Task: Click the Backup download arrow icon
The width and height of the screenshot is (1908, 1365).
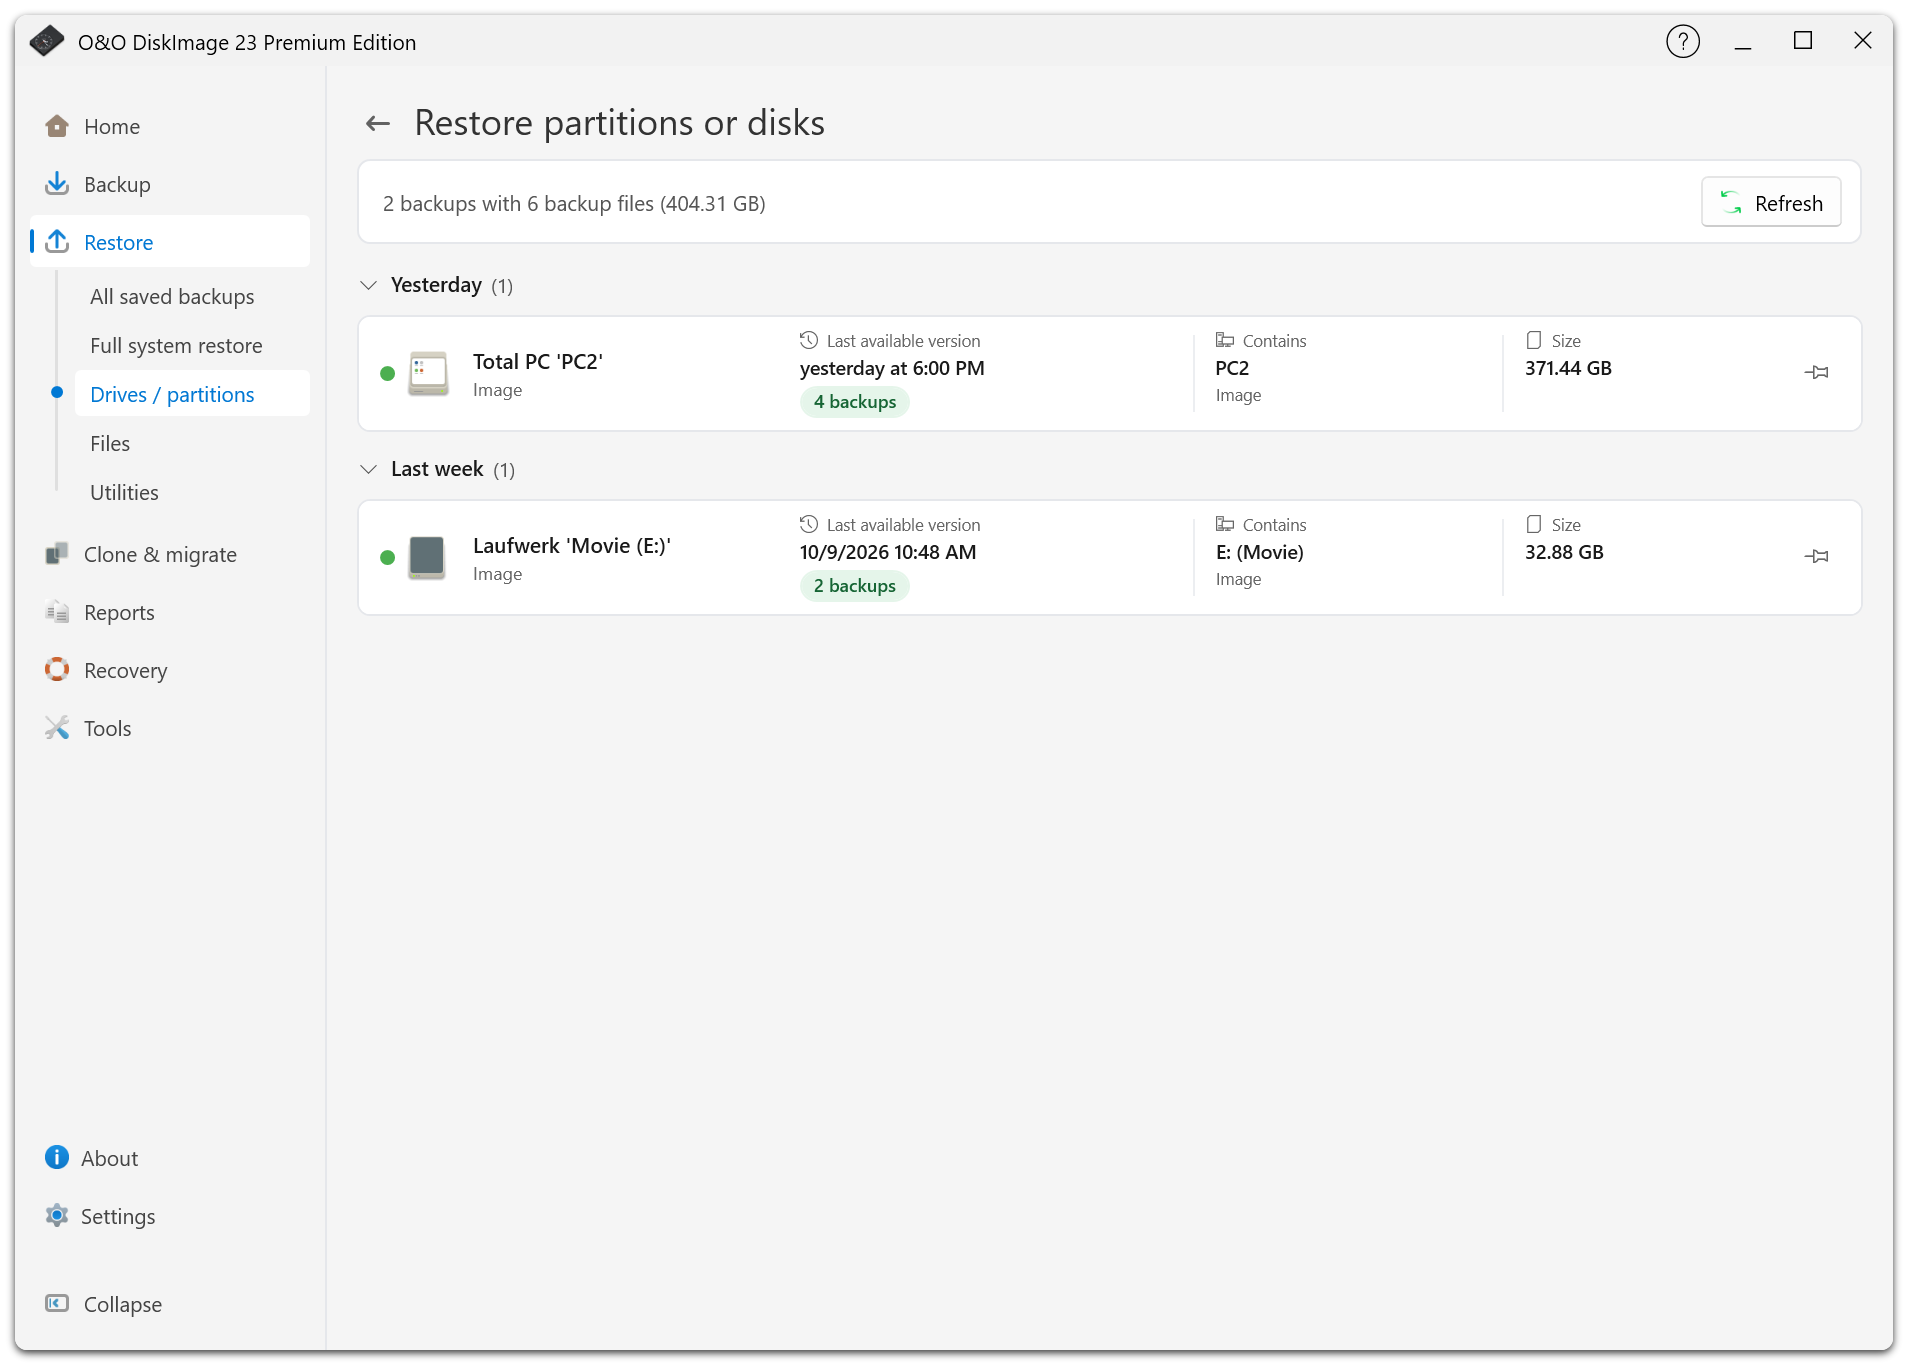Action: (57, 184)
